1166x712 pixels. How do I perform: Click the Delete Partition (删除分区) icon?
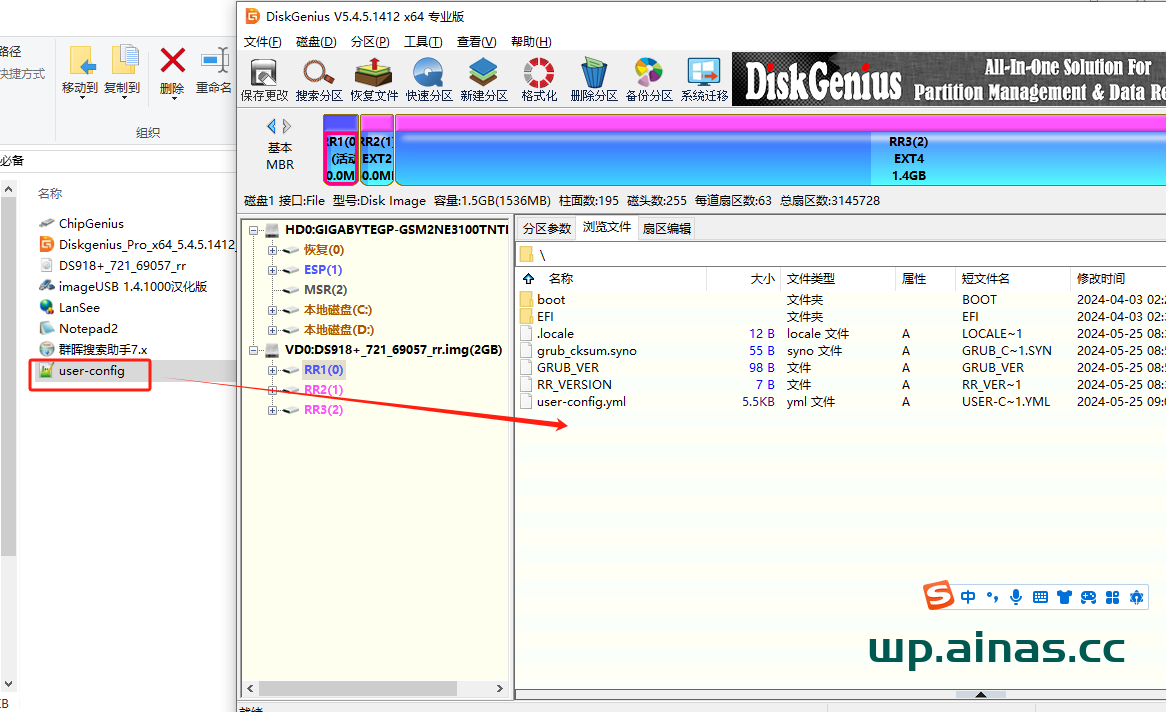[593, 80]
